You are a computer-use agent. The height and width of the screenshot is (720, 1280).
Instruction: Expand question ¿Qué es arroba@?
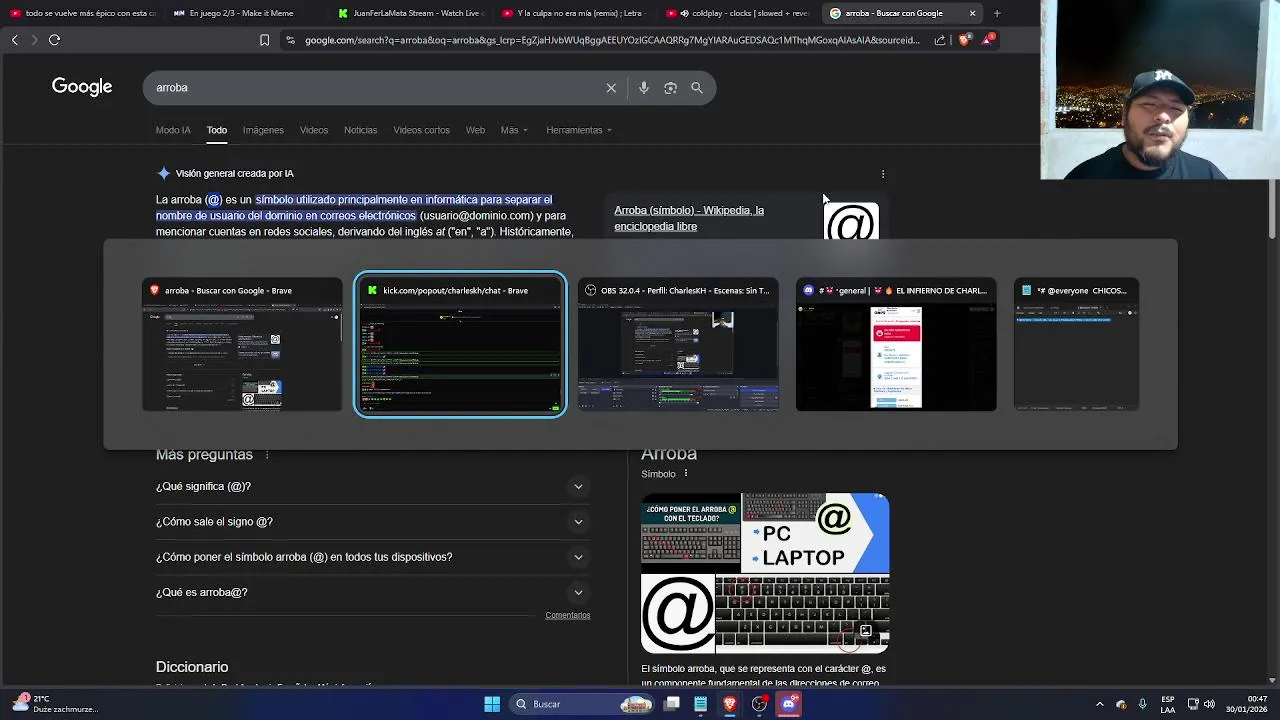click(x=371, y=593)
